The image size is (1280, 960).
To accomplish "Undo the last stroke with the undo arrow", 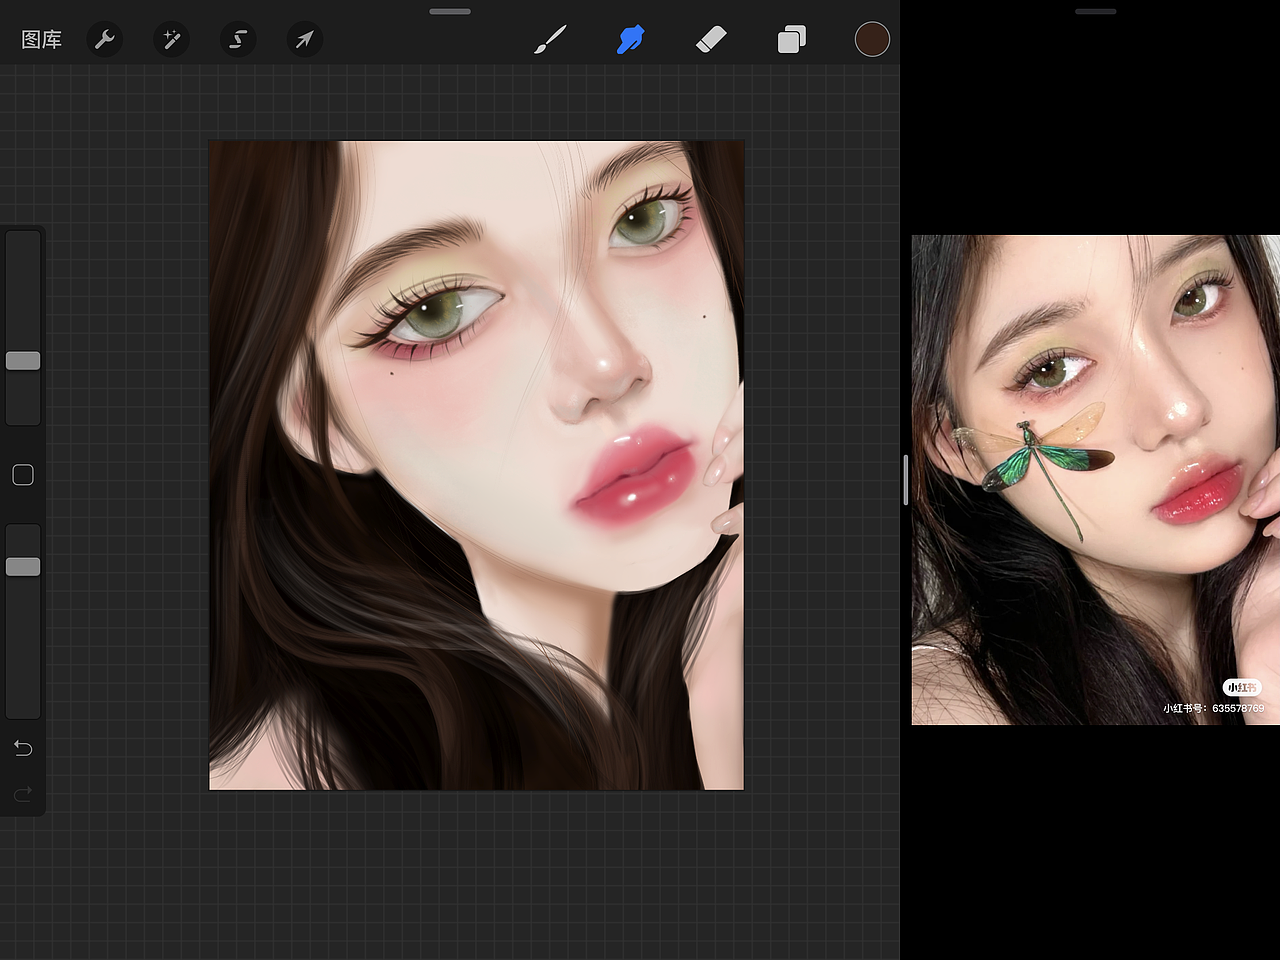I will [x=23, y=748].
